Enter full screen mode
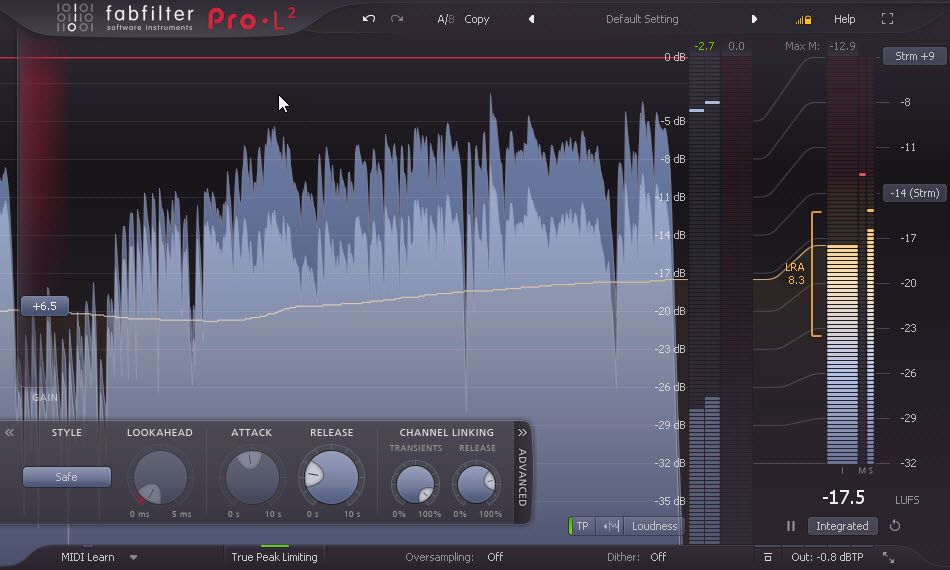The width and height of the screenshot is (950, 570). (x=887, y=19)
